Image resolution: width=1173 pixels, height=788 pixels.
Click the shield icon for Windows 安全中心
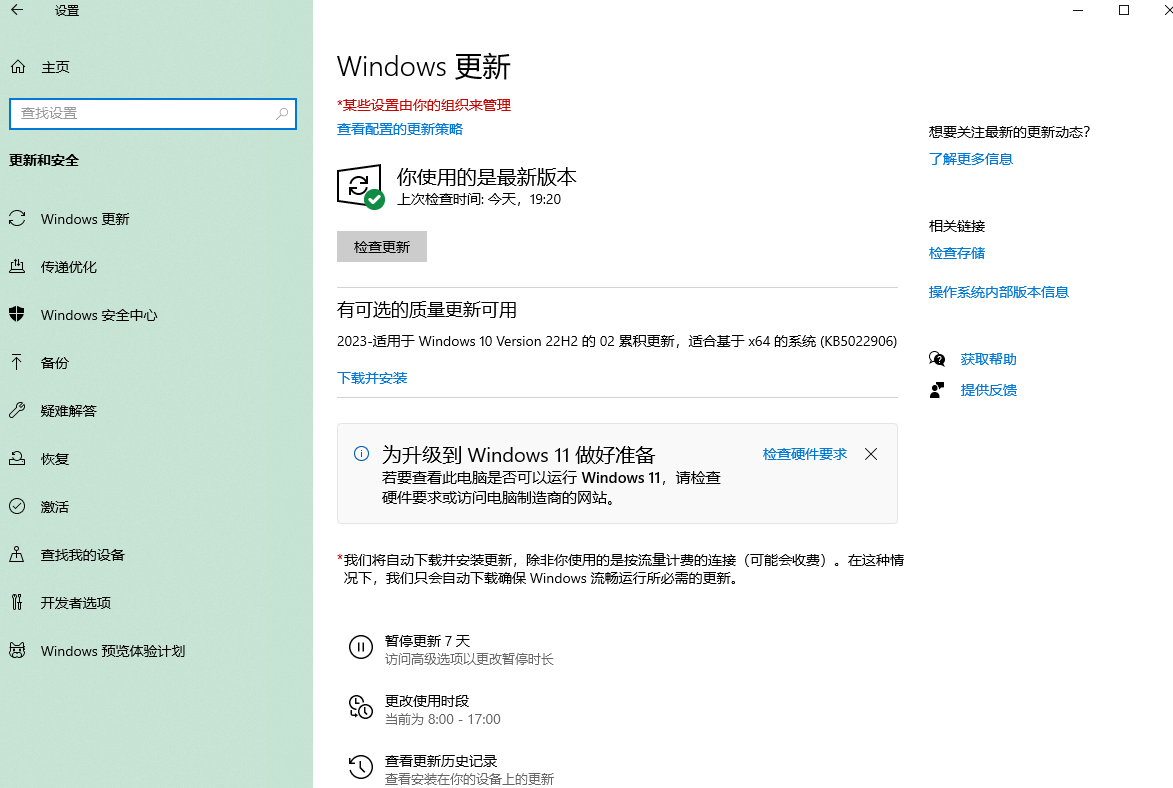[17, 314]
